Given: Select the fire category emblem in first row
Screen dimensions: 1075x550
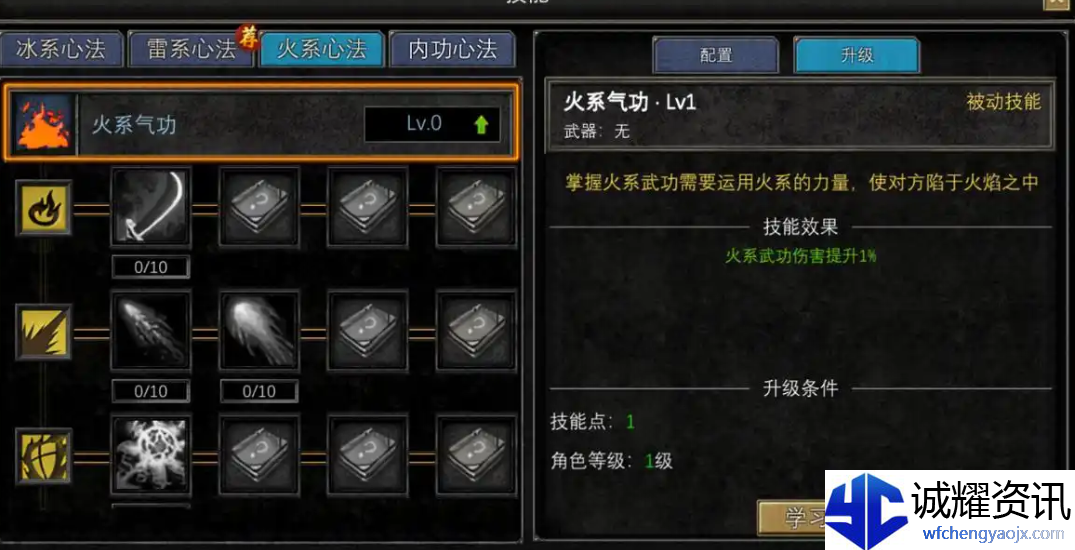Looking at the screenshot, I should (x=43, y=207).
